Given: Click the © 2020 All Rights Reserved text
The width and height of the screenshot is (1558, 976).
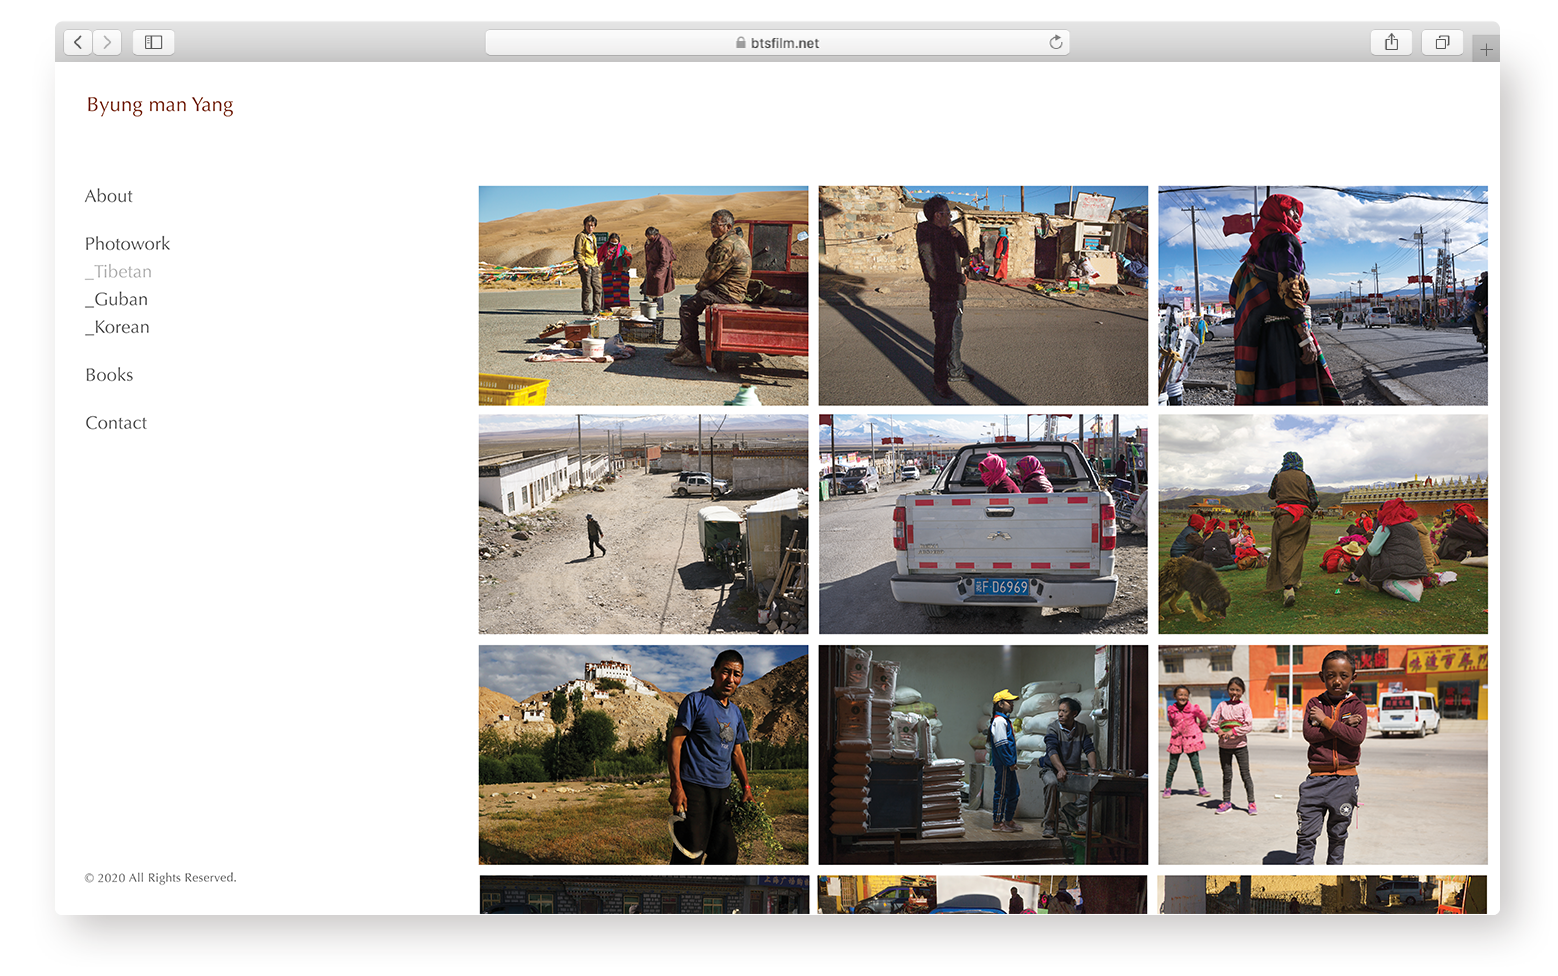Looking at the screenshot, I should pos(160,878).
